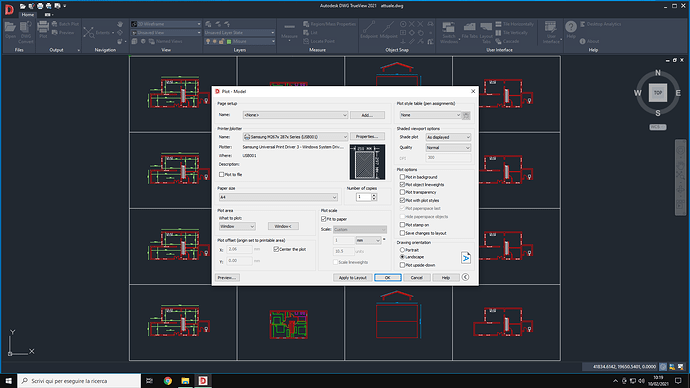Open the Page setup Name dropdown
The height and width of the screenshot is (388, 690).
(x=295, y=115)
